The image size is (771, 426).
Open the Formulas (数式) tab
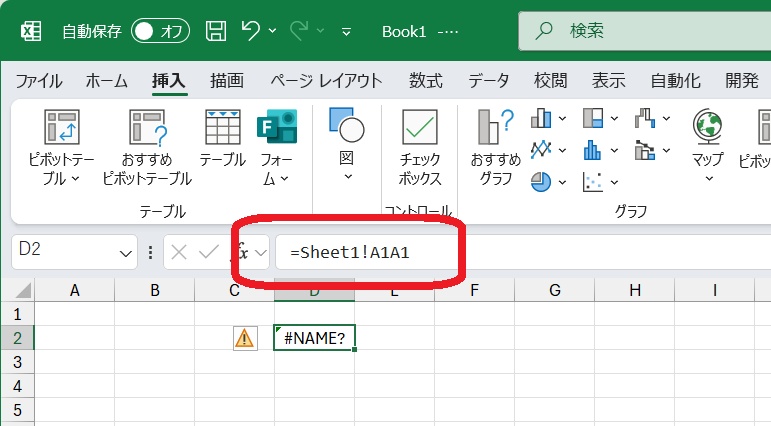(x=426, y=81)
